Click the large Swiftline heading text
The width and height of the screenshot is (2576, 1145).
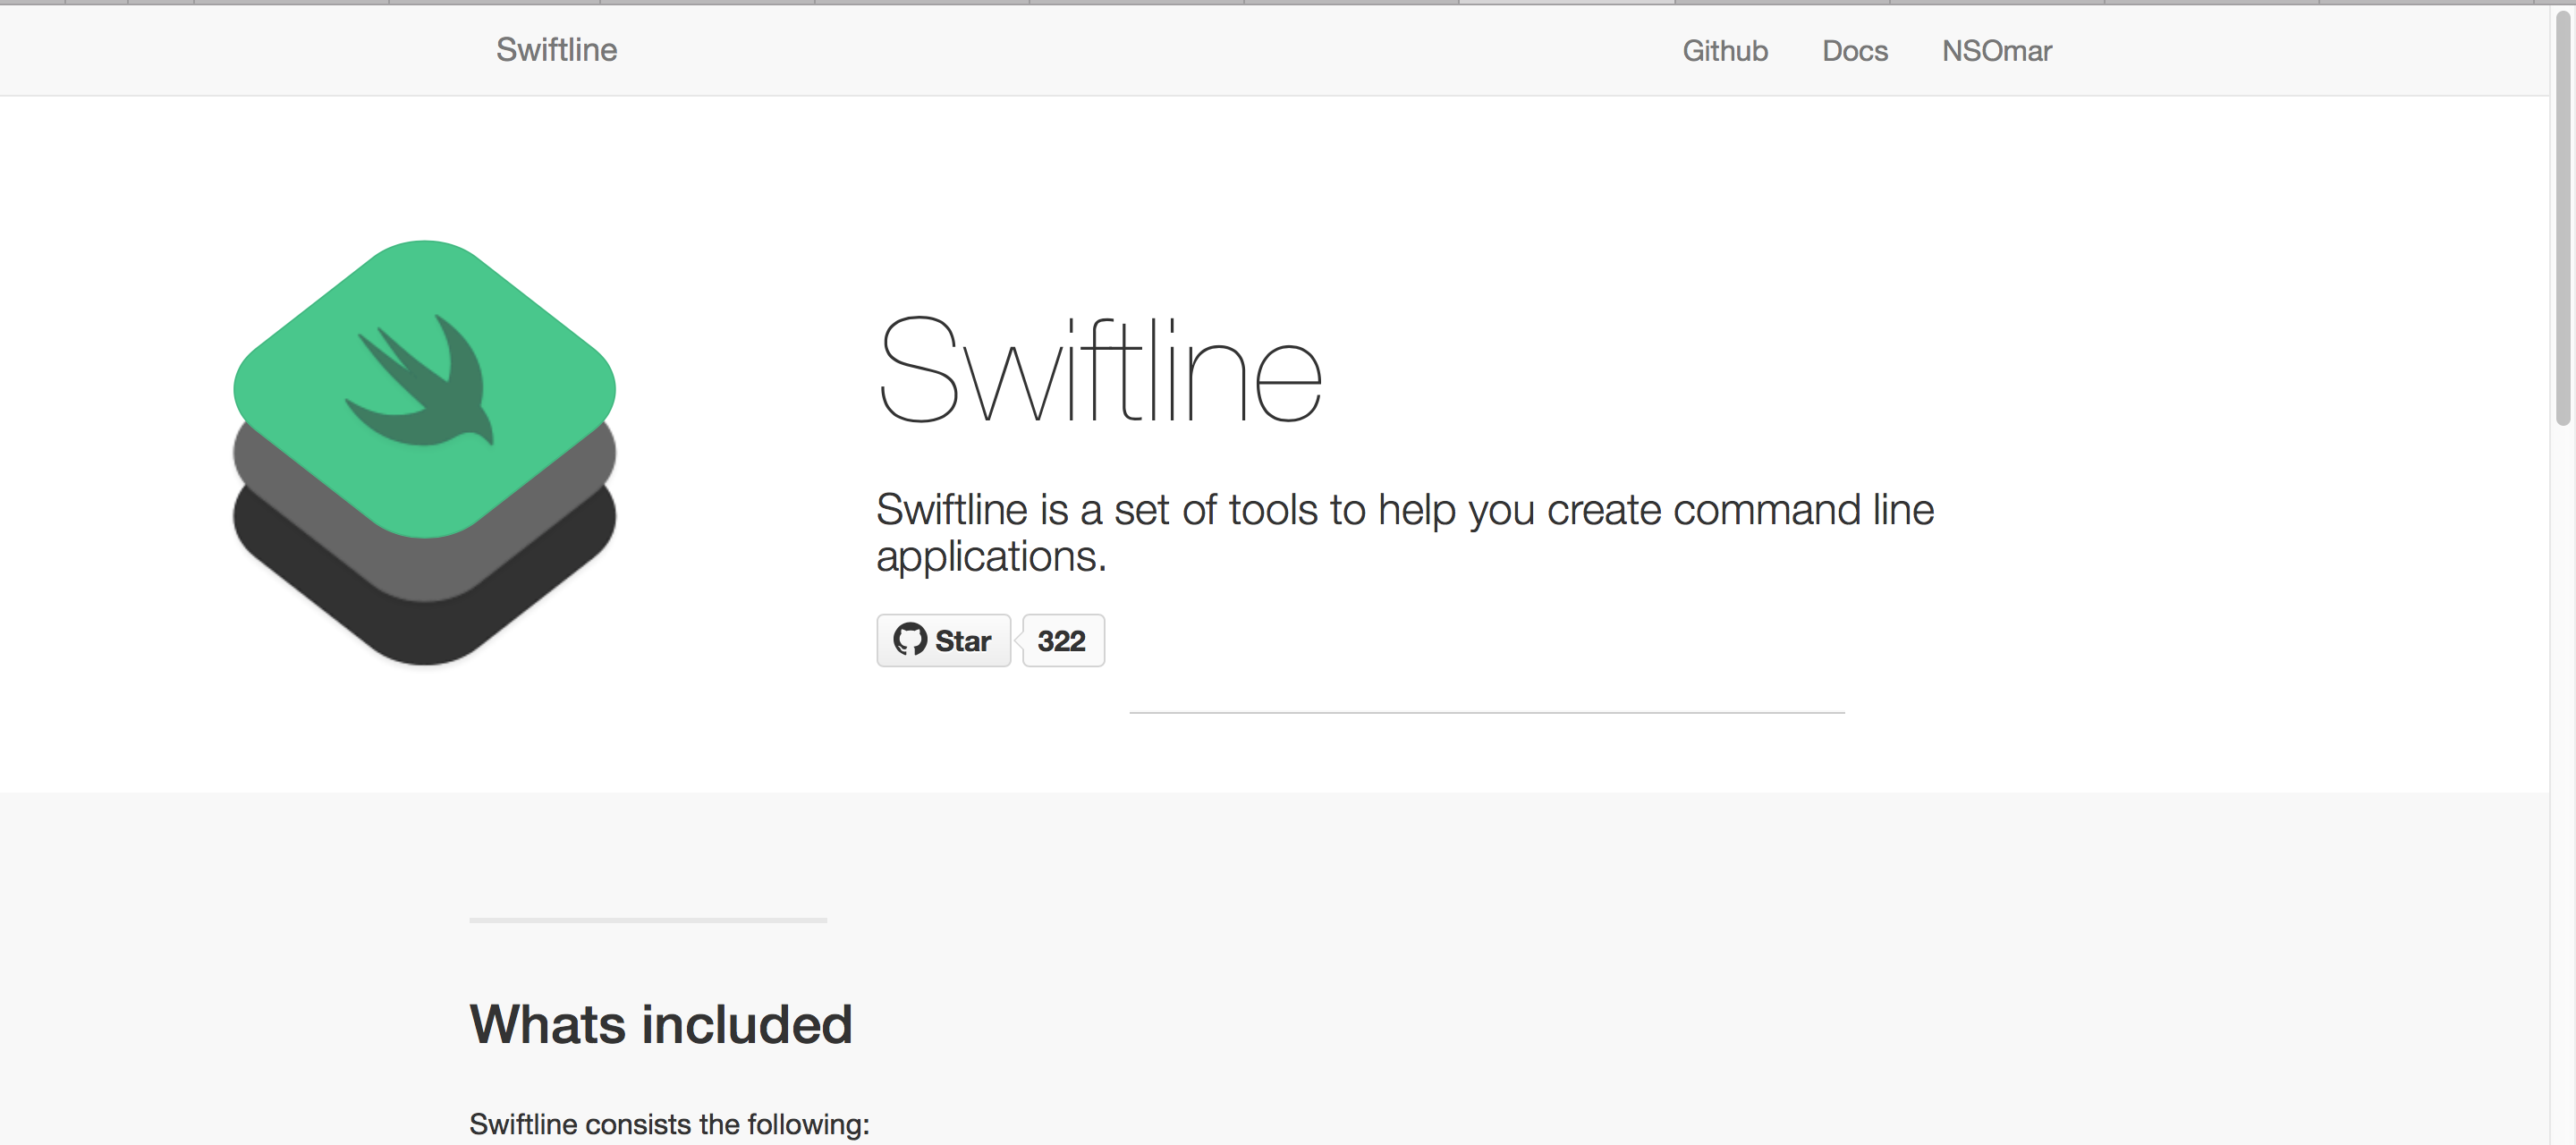[x=1100, y=369]
